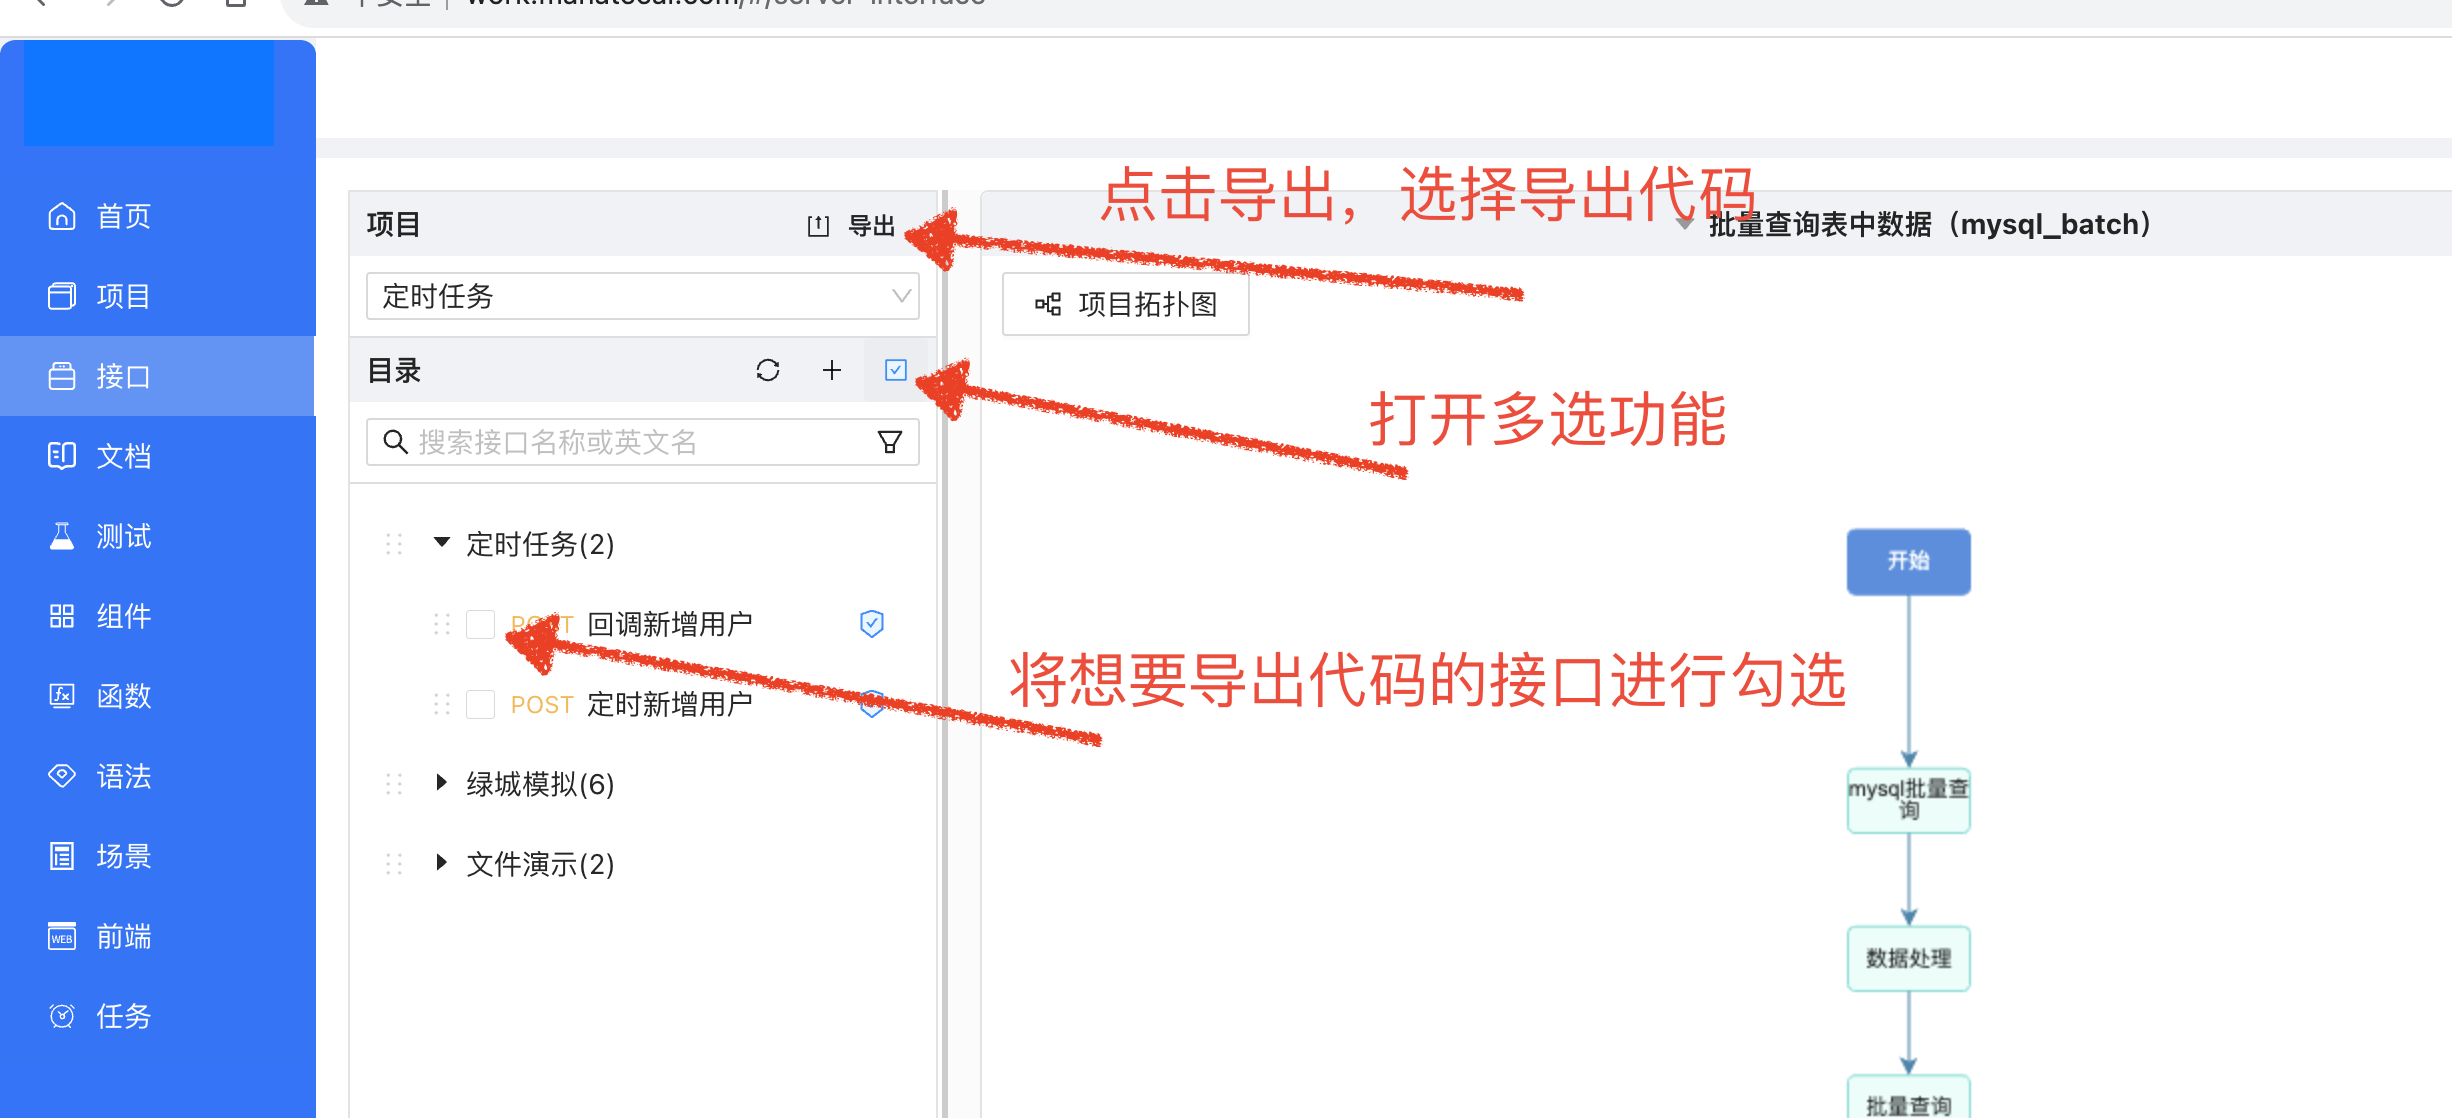Check the checkbox for 回调新增用户 interface

(x=481, y=623)
